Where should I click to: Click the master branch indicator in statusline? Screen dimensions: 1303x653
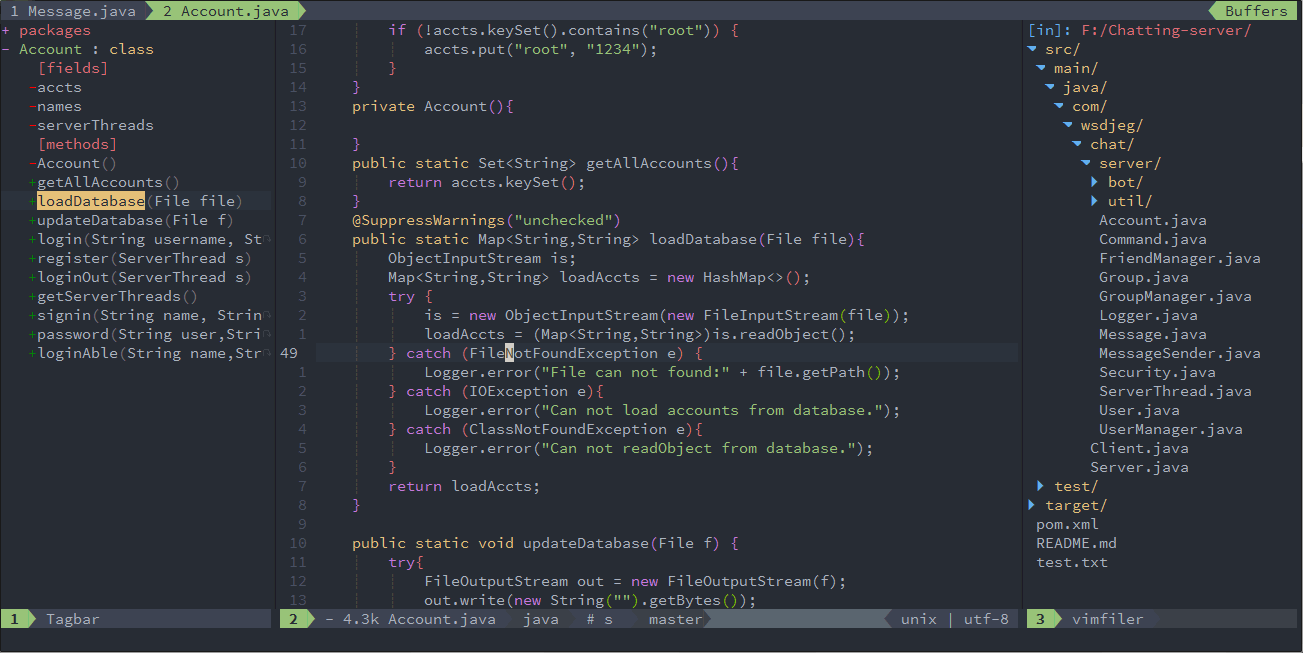coord(675,619)
